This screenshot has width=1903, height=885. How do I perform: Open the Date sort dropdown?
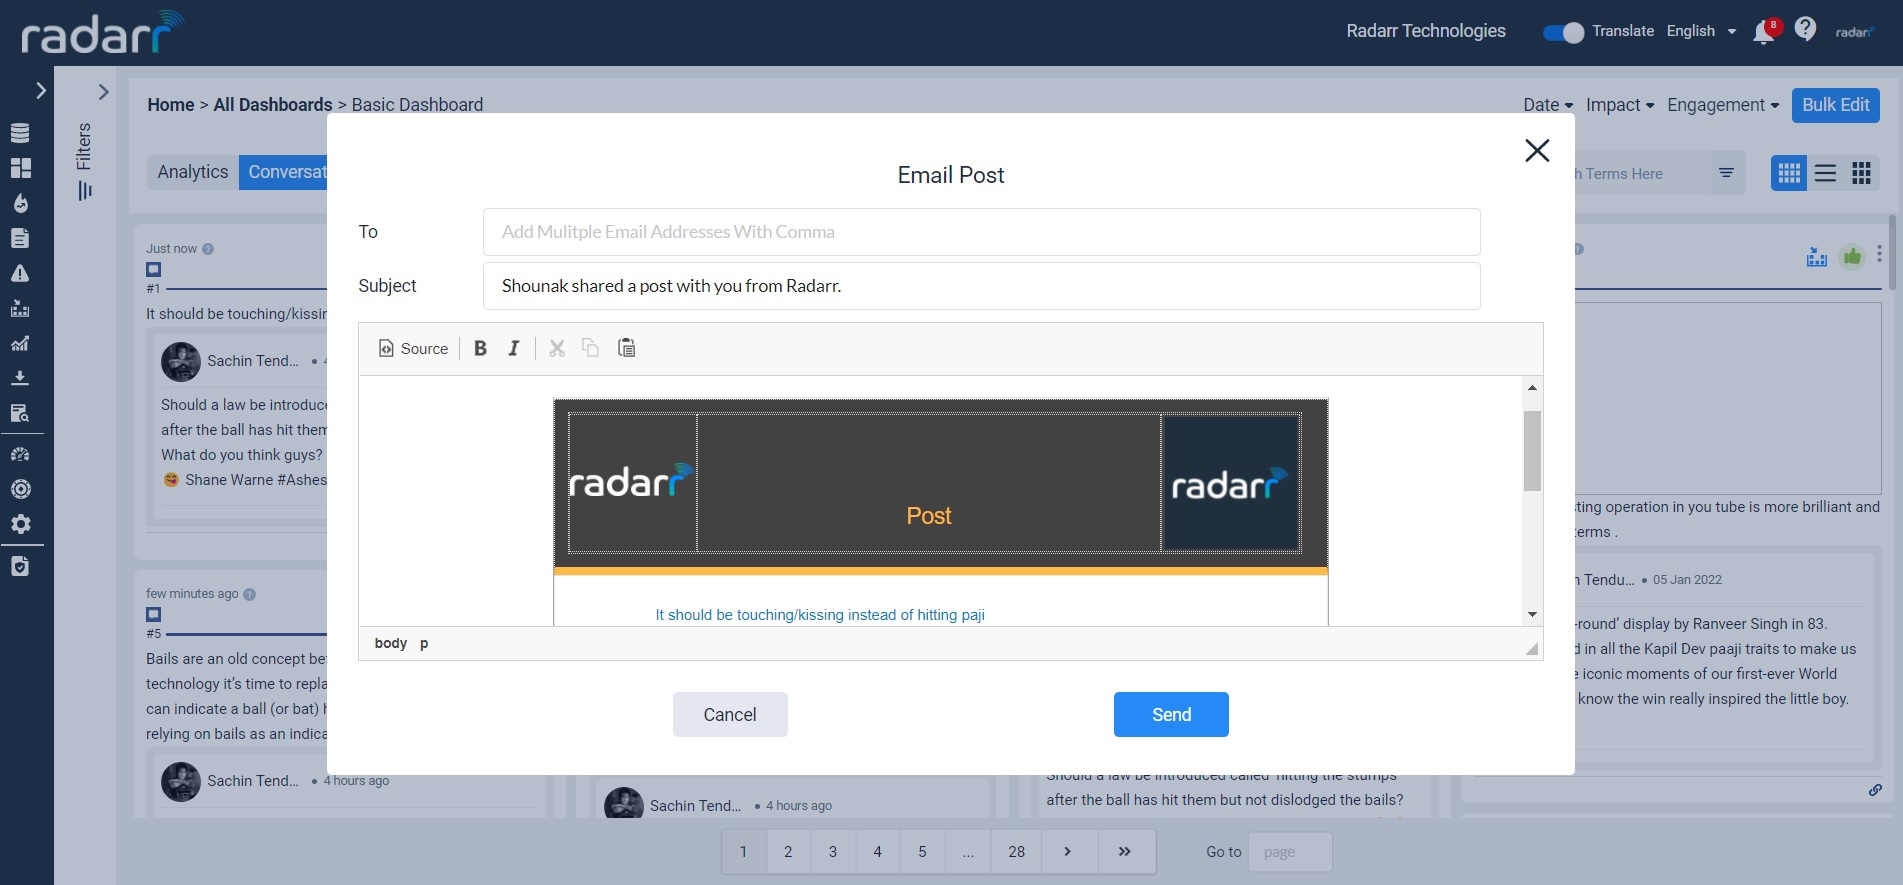[x=1548, y=105]
